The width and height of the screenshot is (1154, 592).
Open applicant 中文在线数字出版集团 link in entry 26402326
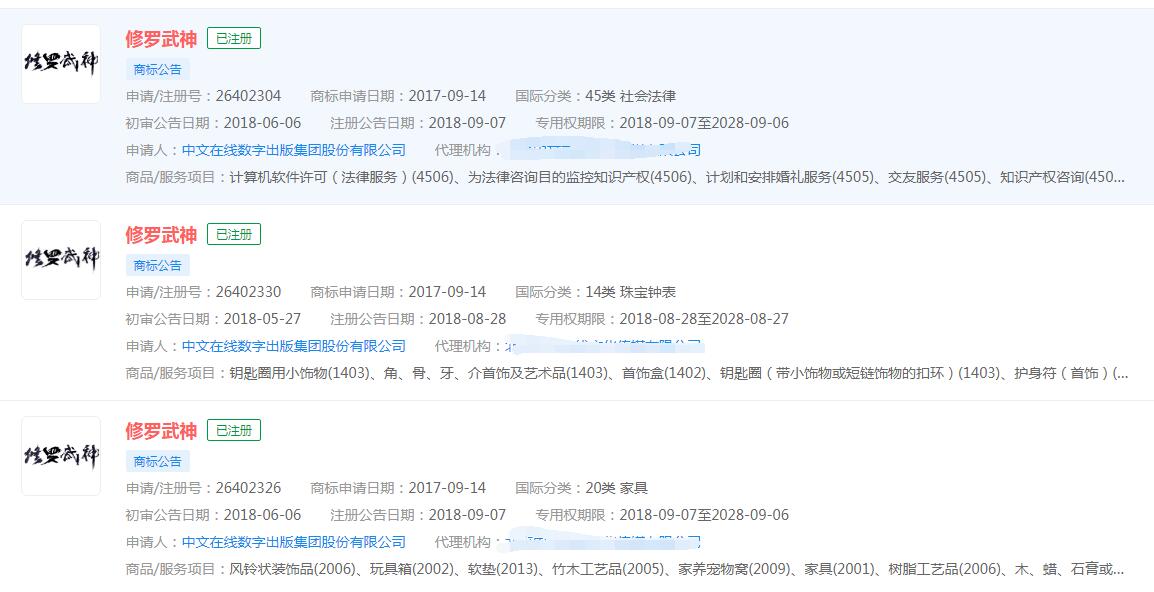pos(294,542)
